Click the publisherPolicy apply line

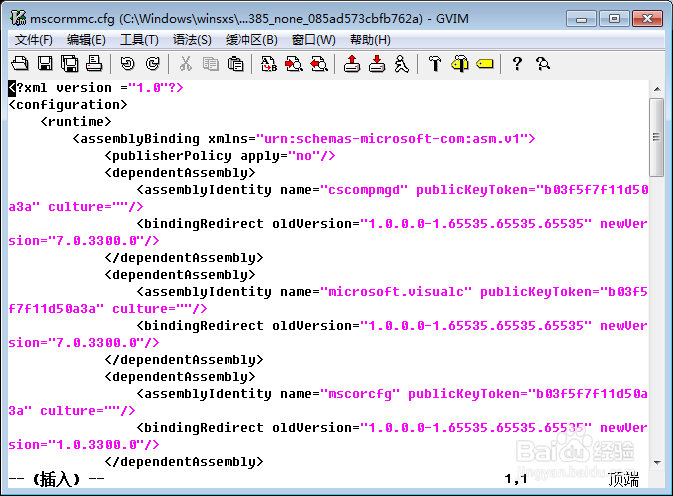220,156
